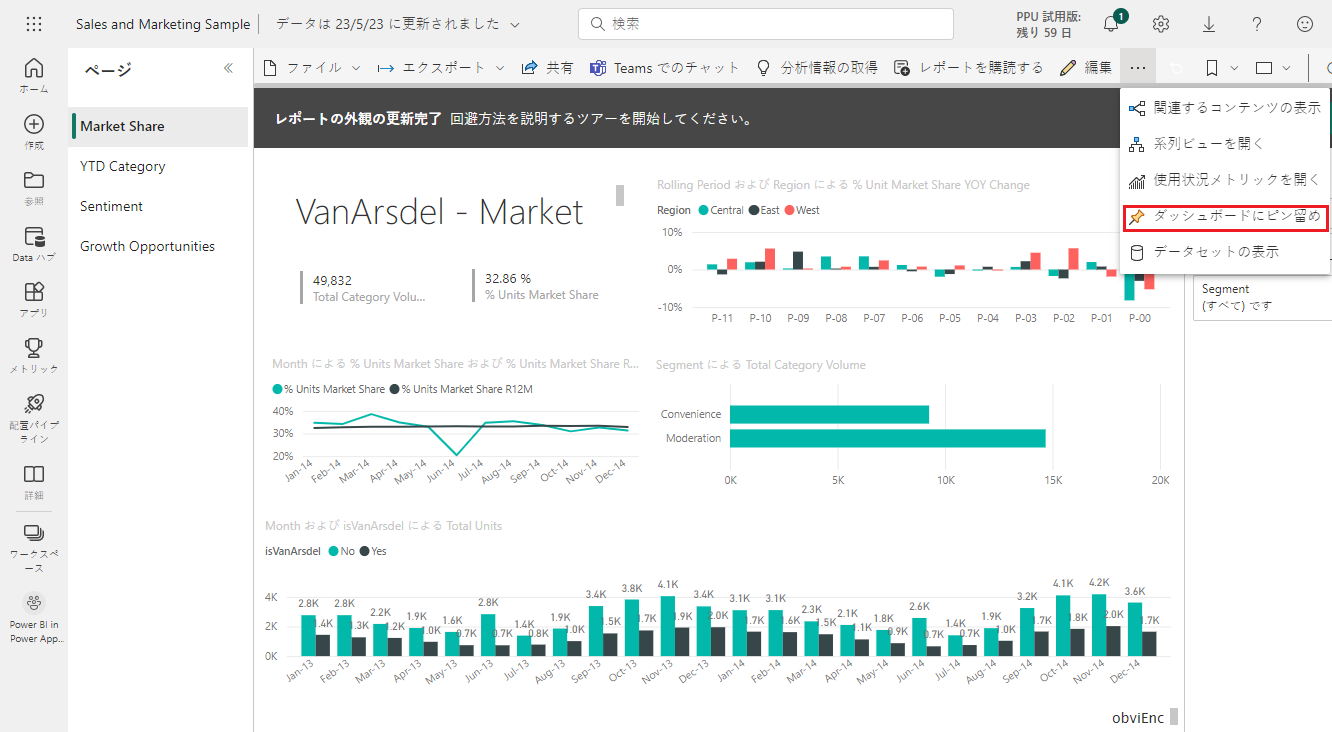Switch to Sentiment page
1332x732 pixels.
(x=160, y=206)
